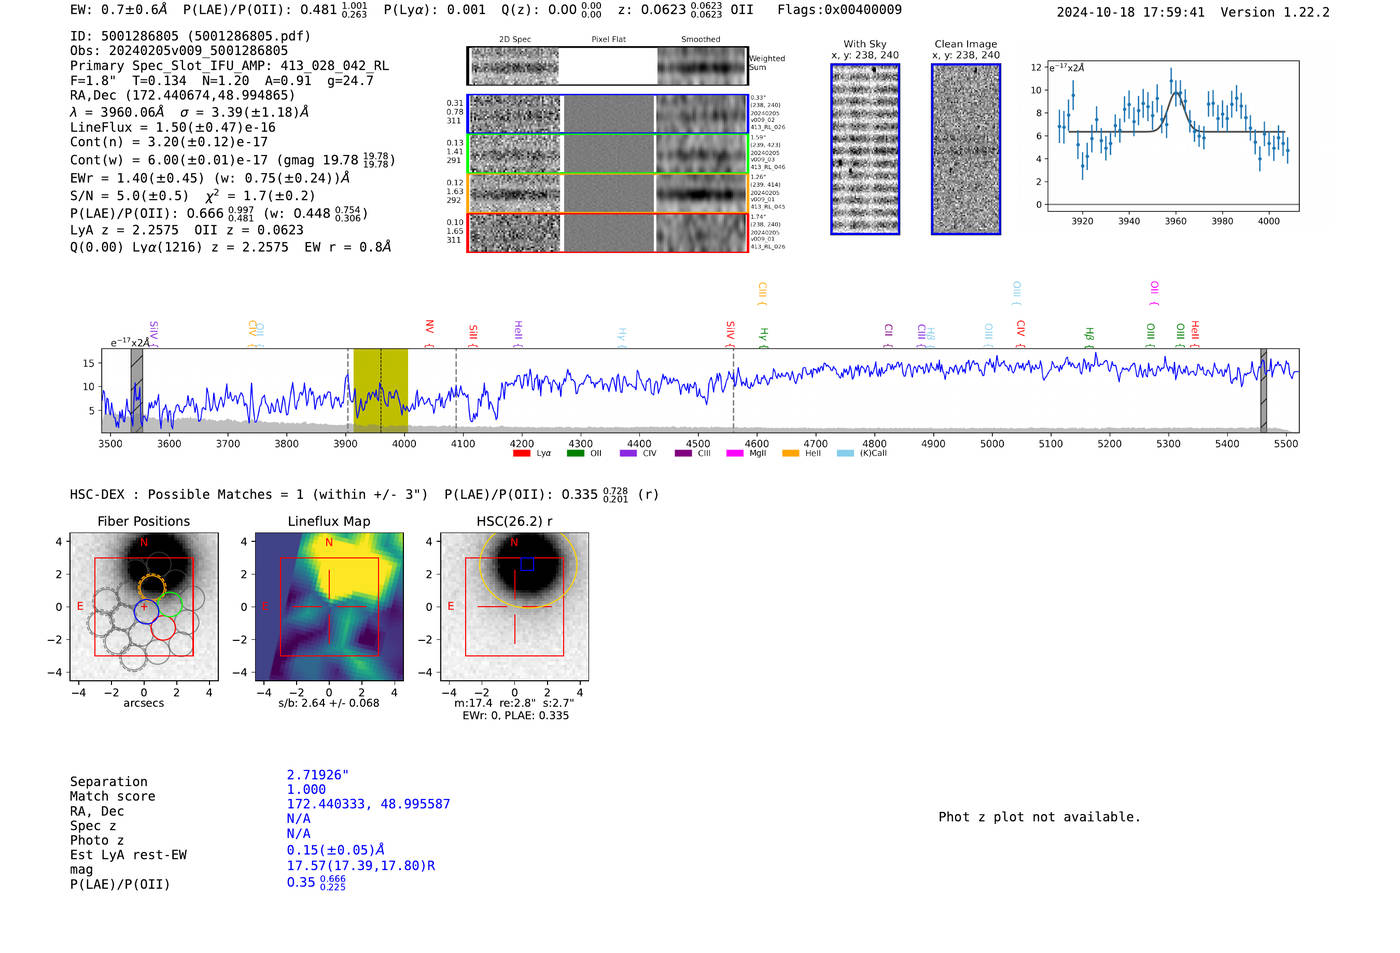Screen dimensions: 1400x953
Task: Click the S/N = 5.0(±0.5) text
Action: (x=129, y=196)
